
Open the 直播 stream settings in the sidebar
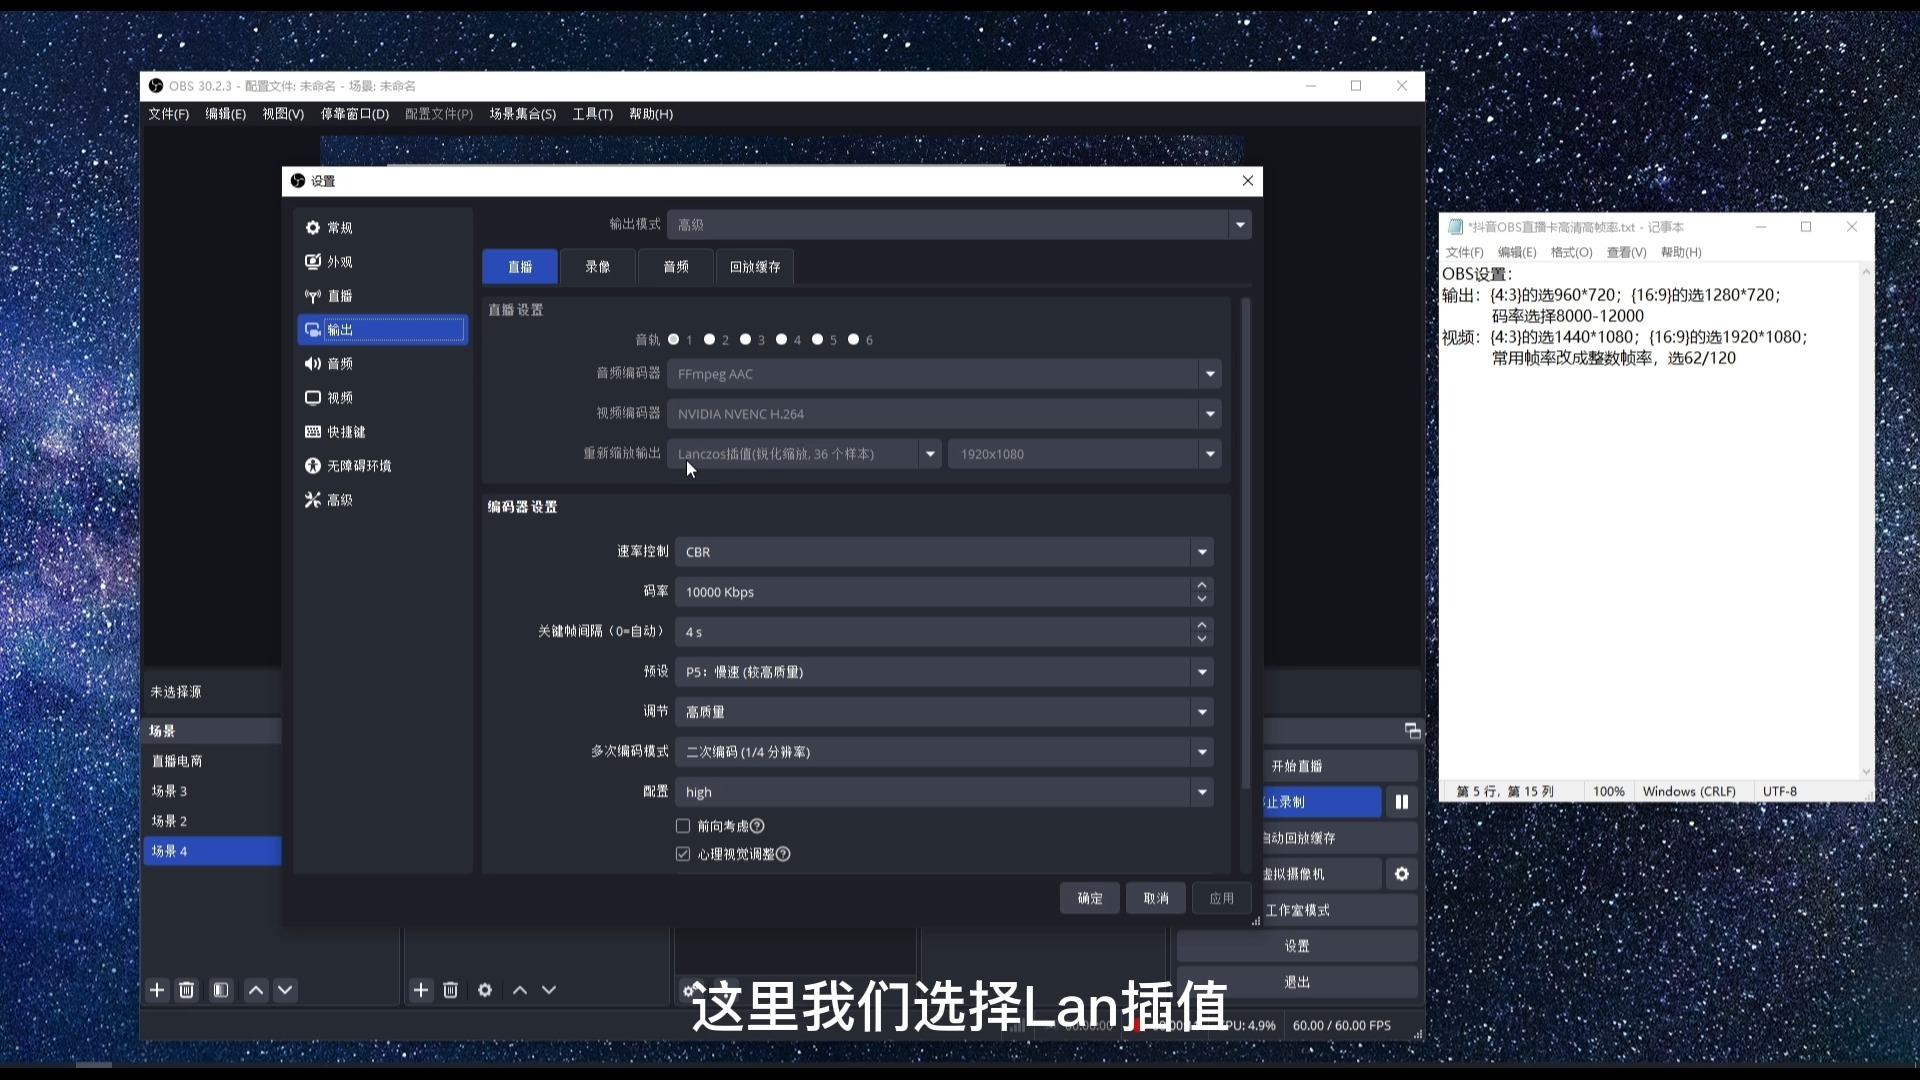[x=382, y=296]
